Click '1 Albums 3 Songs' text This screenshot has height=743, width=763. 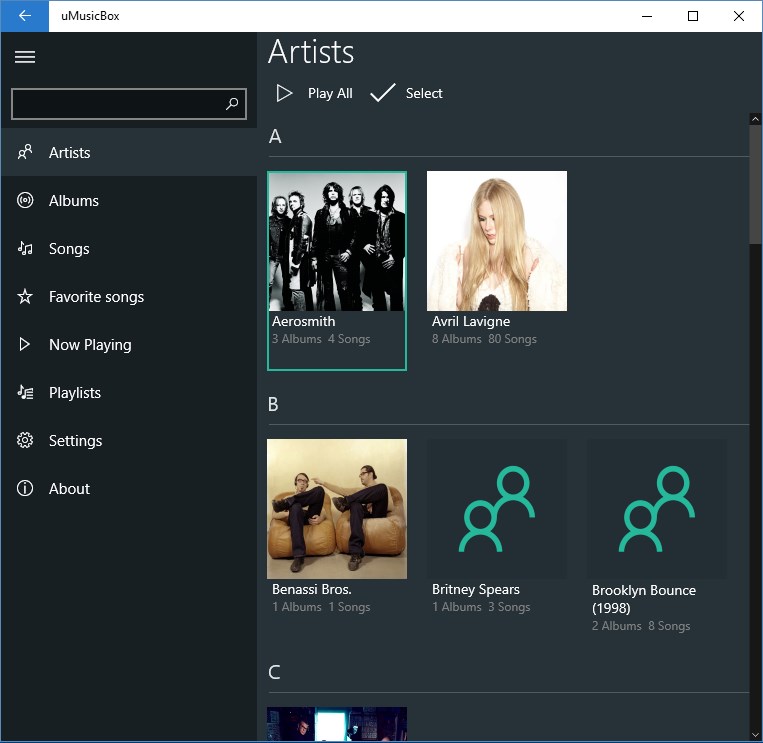(x=481, y=607)
